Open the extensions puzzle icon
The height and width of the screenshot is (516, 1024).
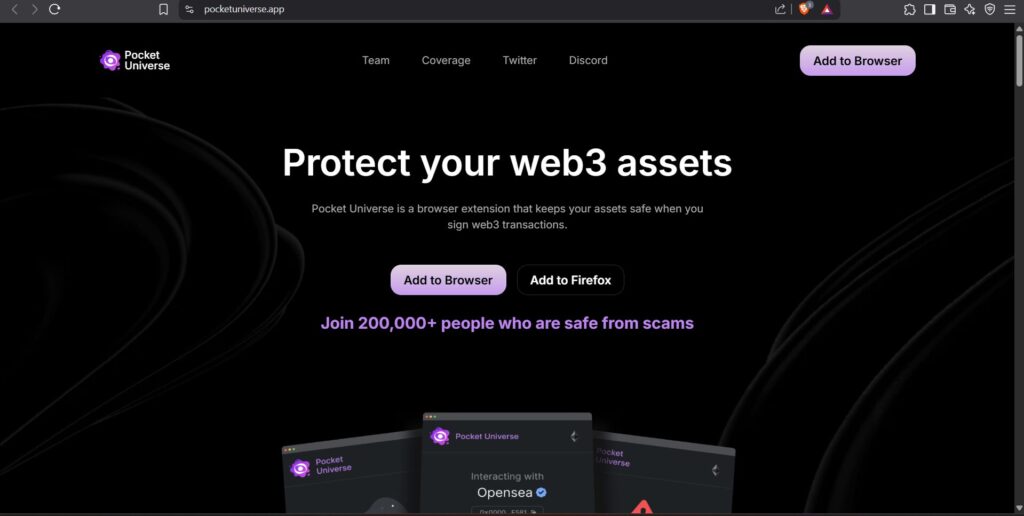pyautogui.click(x=909, y=9)
